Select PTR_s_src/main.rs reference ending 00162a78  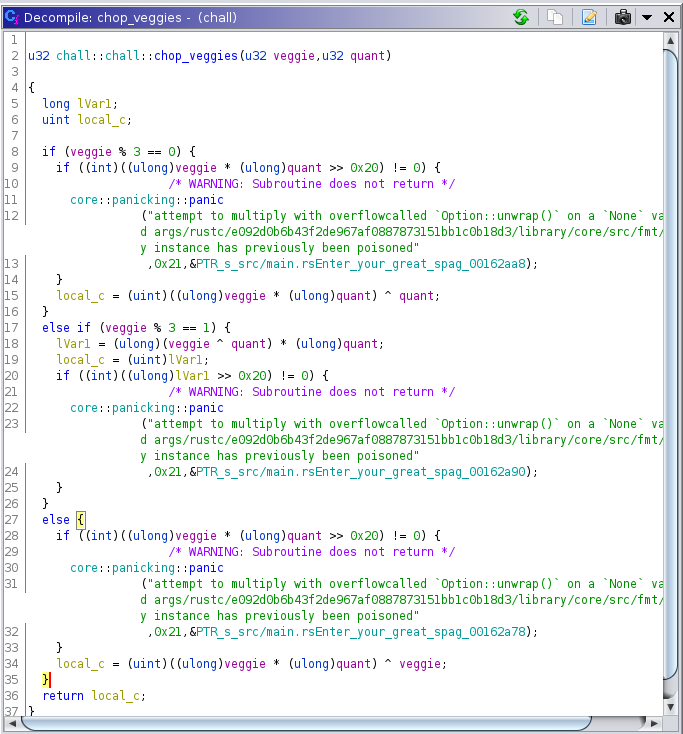(360, 632)
